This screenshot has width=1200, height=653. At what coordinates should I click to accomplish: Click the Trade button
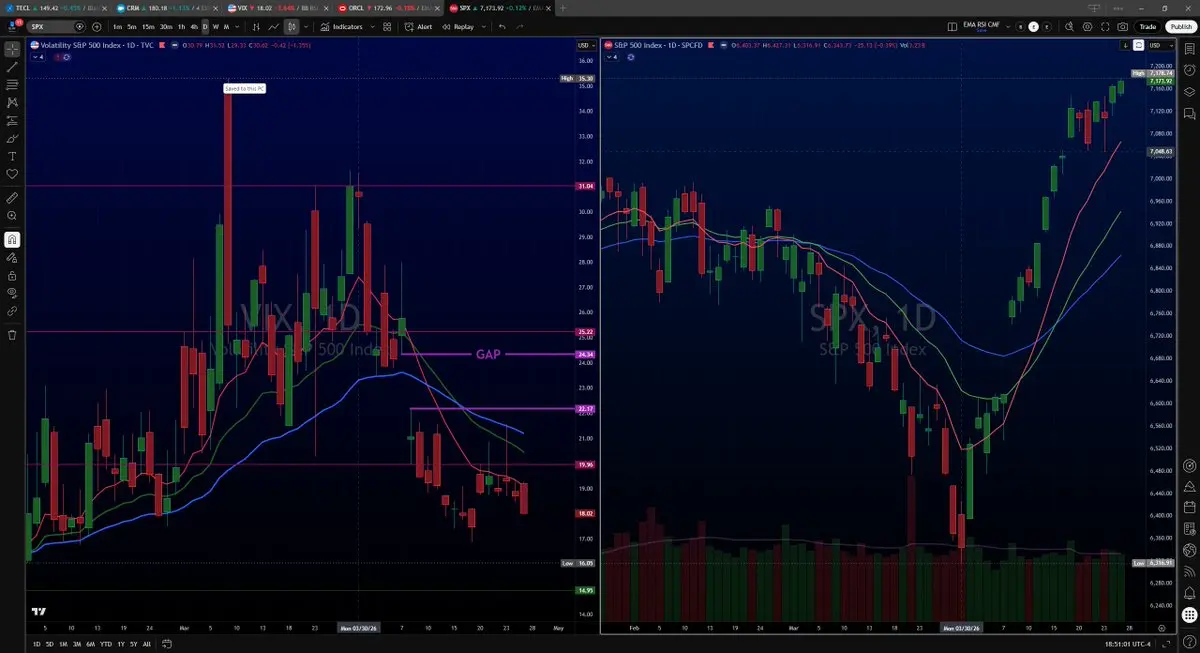[x=1147, y=27]
